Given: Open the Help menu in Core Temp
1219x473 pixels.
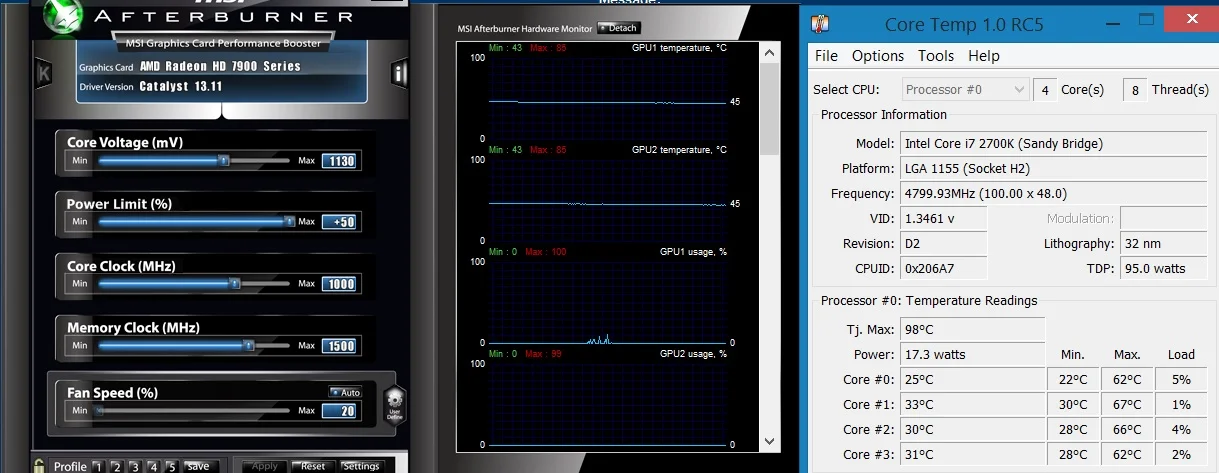Looking at the screenshot, I should point(984,56).
